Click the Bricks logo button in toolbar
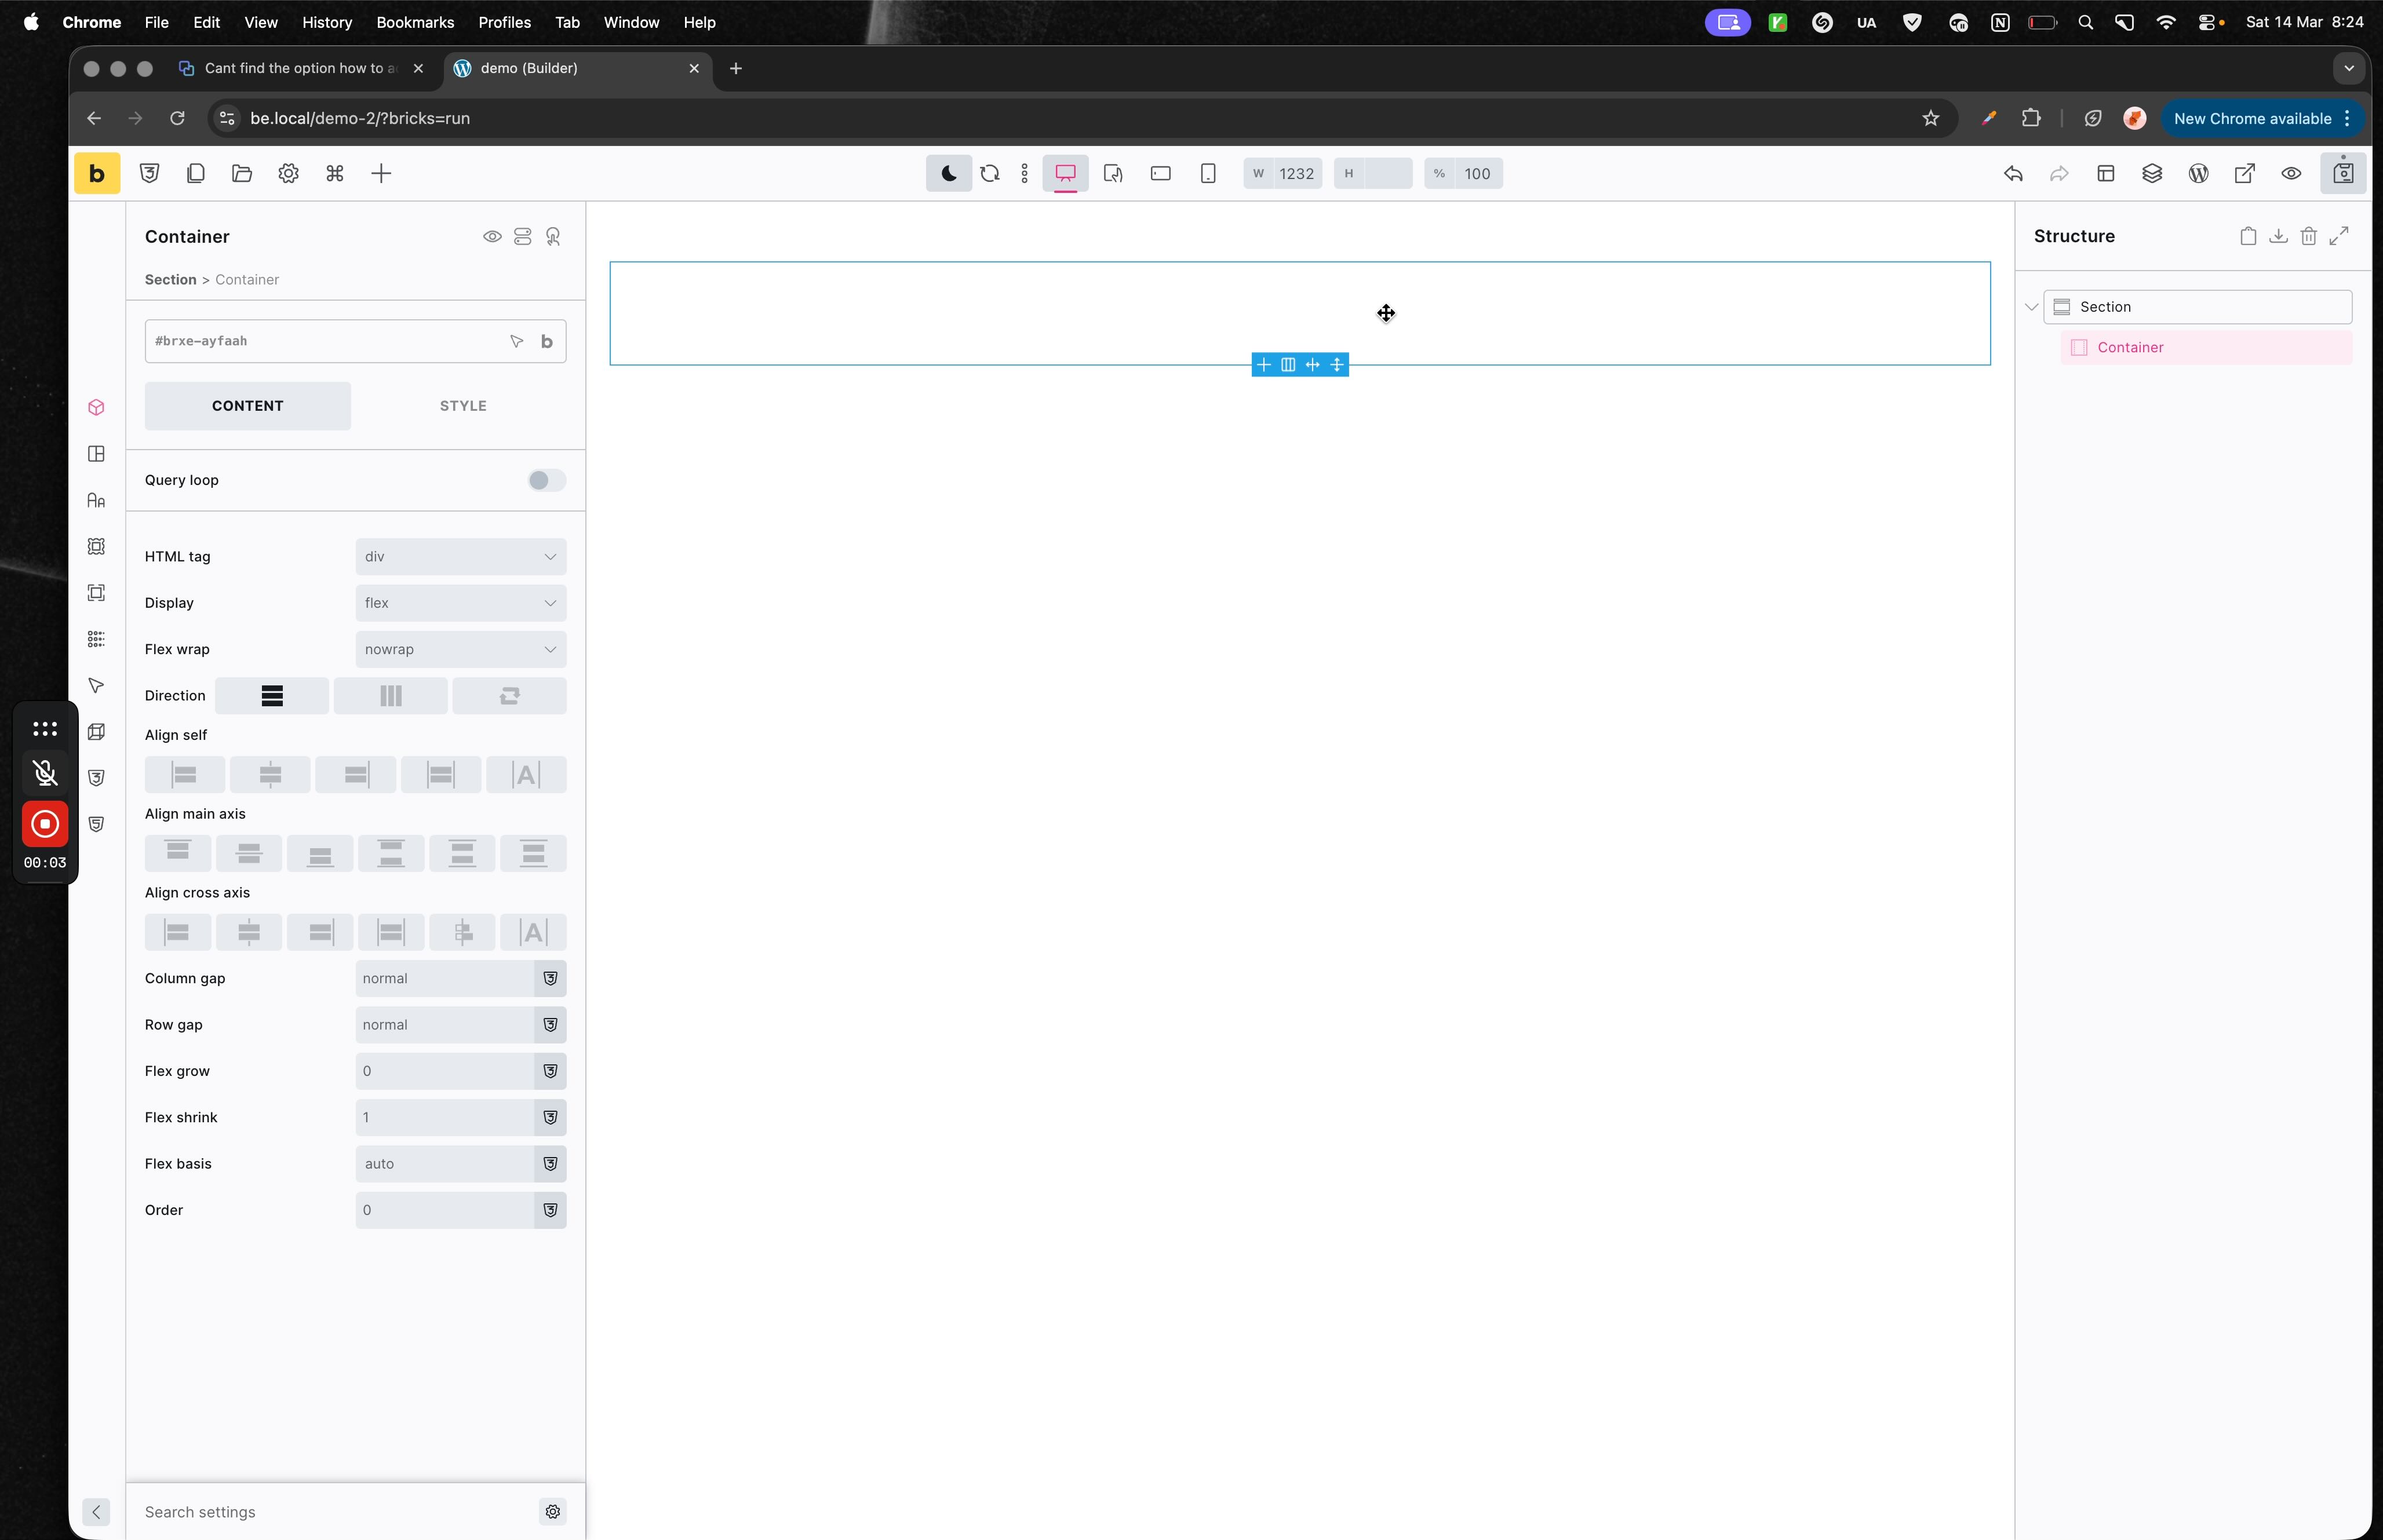The image size is (2383, 1540). tap(97, 174)
